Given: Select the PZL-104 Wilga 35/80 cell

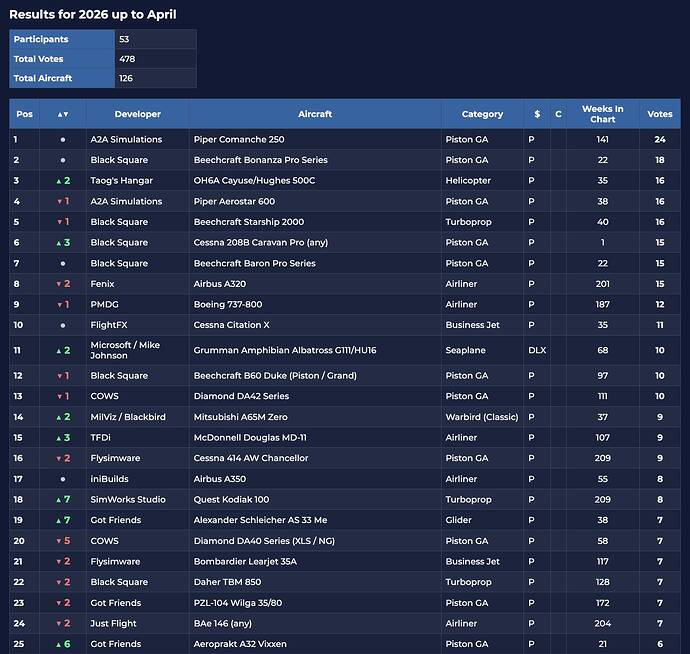Looking at the screenshot, I should 315,603.
